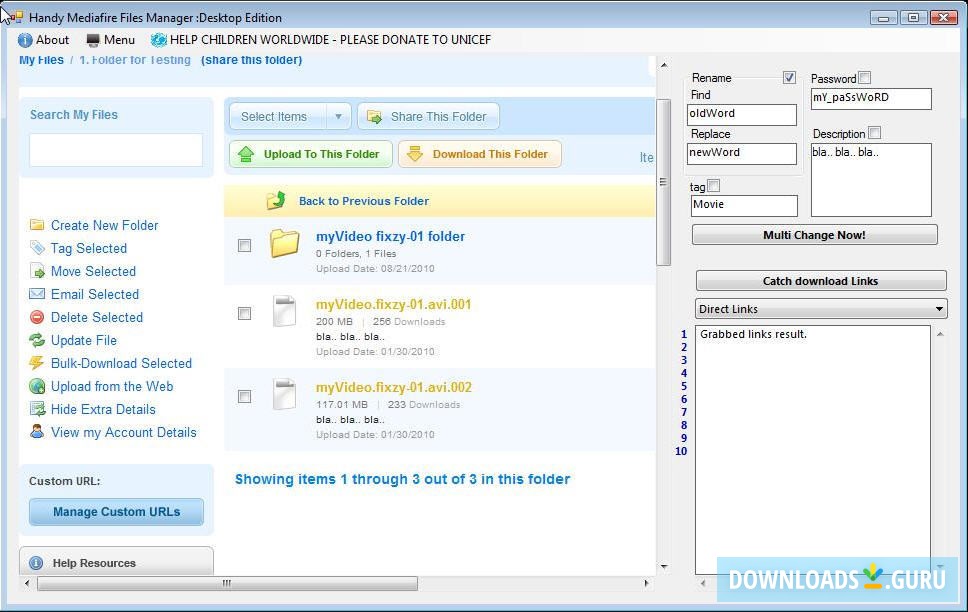Viewport: 968px width, 612px height.
Task: Click the Email Selected envelope icon
Action: click(37, 294)
